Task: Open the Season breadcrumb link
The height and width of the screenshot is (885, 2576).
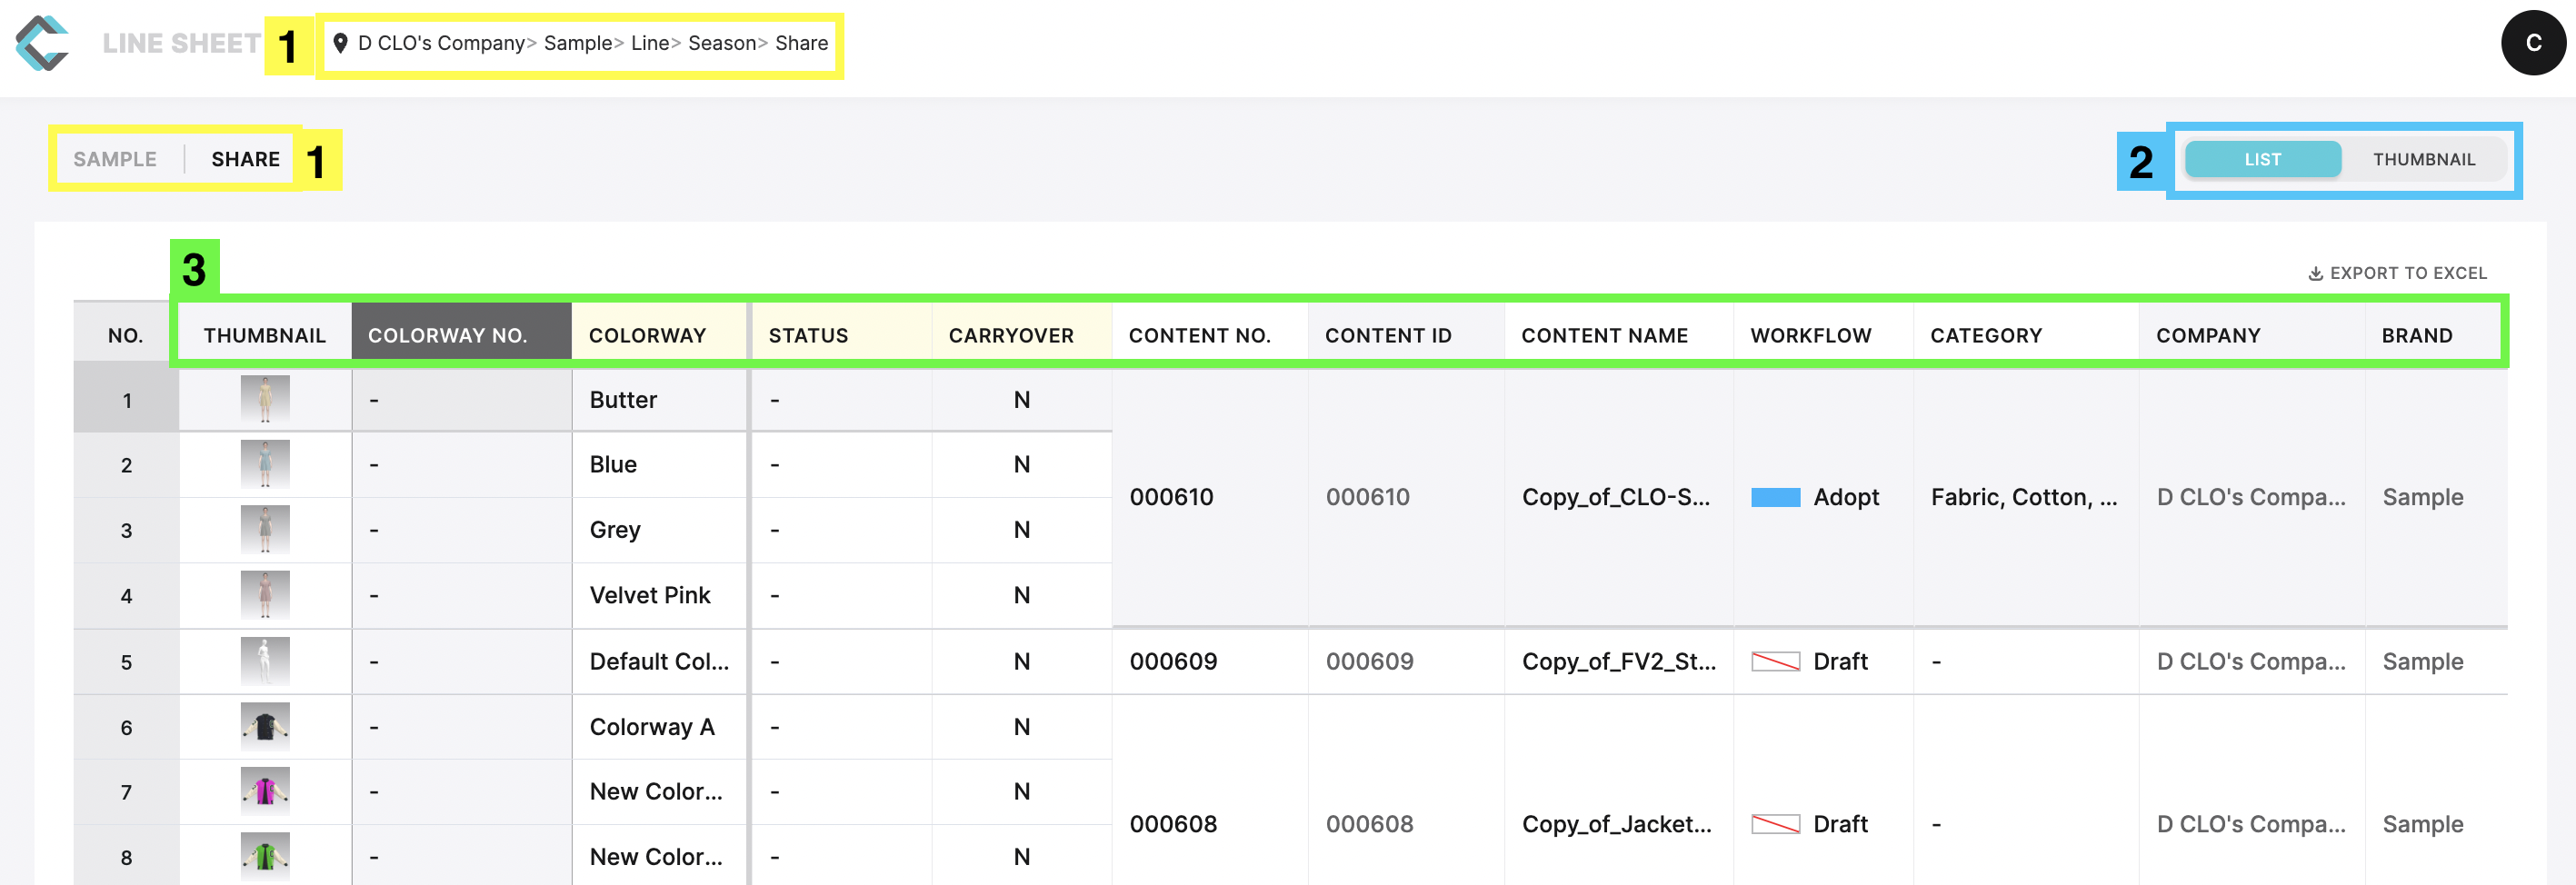Action: [x=722, y=43]
